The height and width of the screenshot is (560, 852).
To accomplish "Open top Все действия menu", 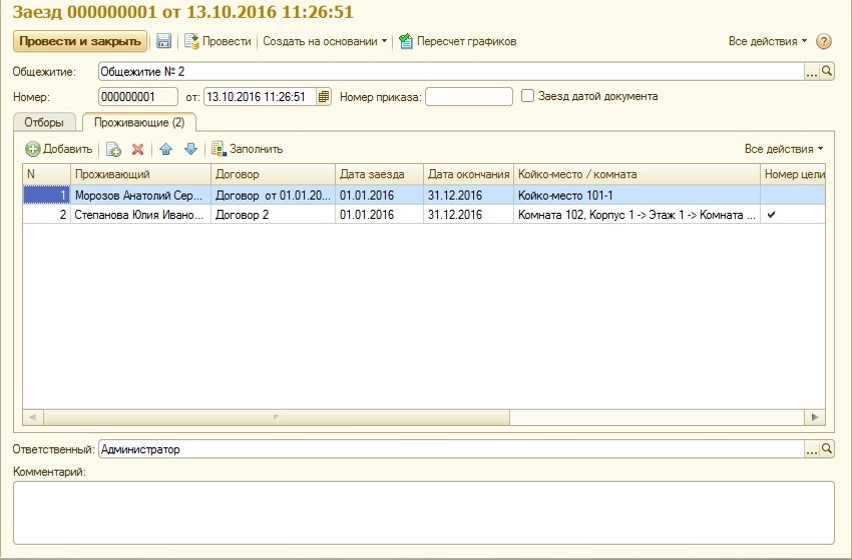I will pyautogui.click(x=767, y=41).
